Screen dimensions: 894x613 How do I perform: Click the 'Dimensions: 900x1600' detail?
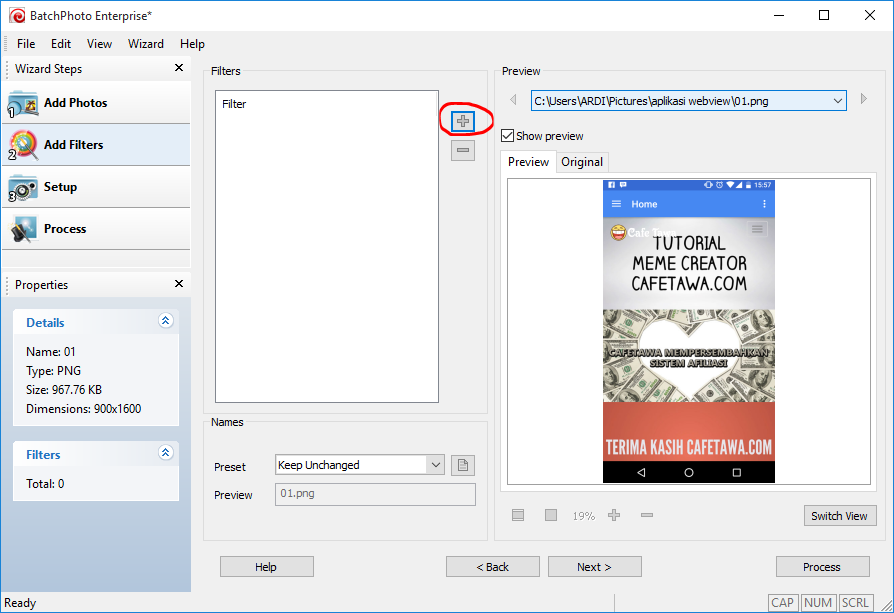(x=83, y=409)
